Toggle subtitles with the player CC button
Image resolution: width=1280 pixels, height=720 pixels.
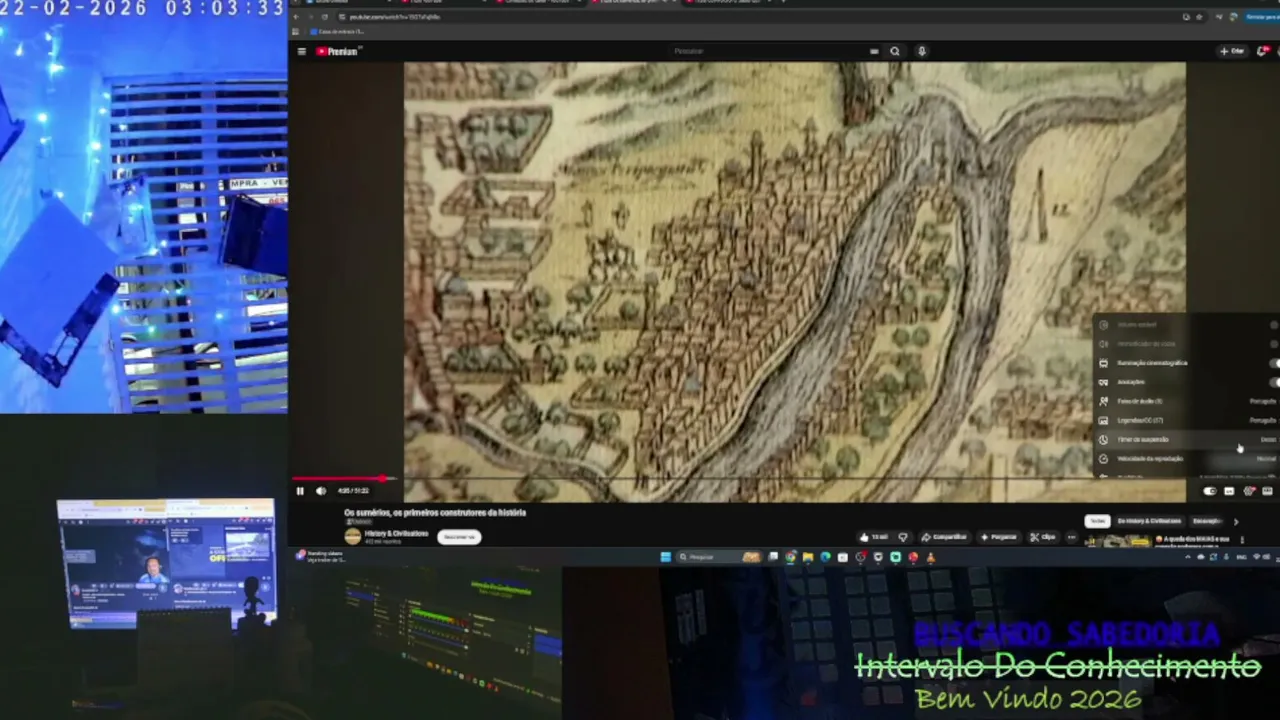coord(1229,491)
